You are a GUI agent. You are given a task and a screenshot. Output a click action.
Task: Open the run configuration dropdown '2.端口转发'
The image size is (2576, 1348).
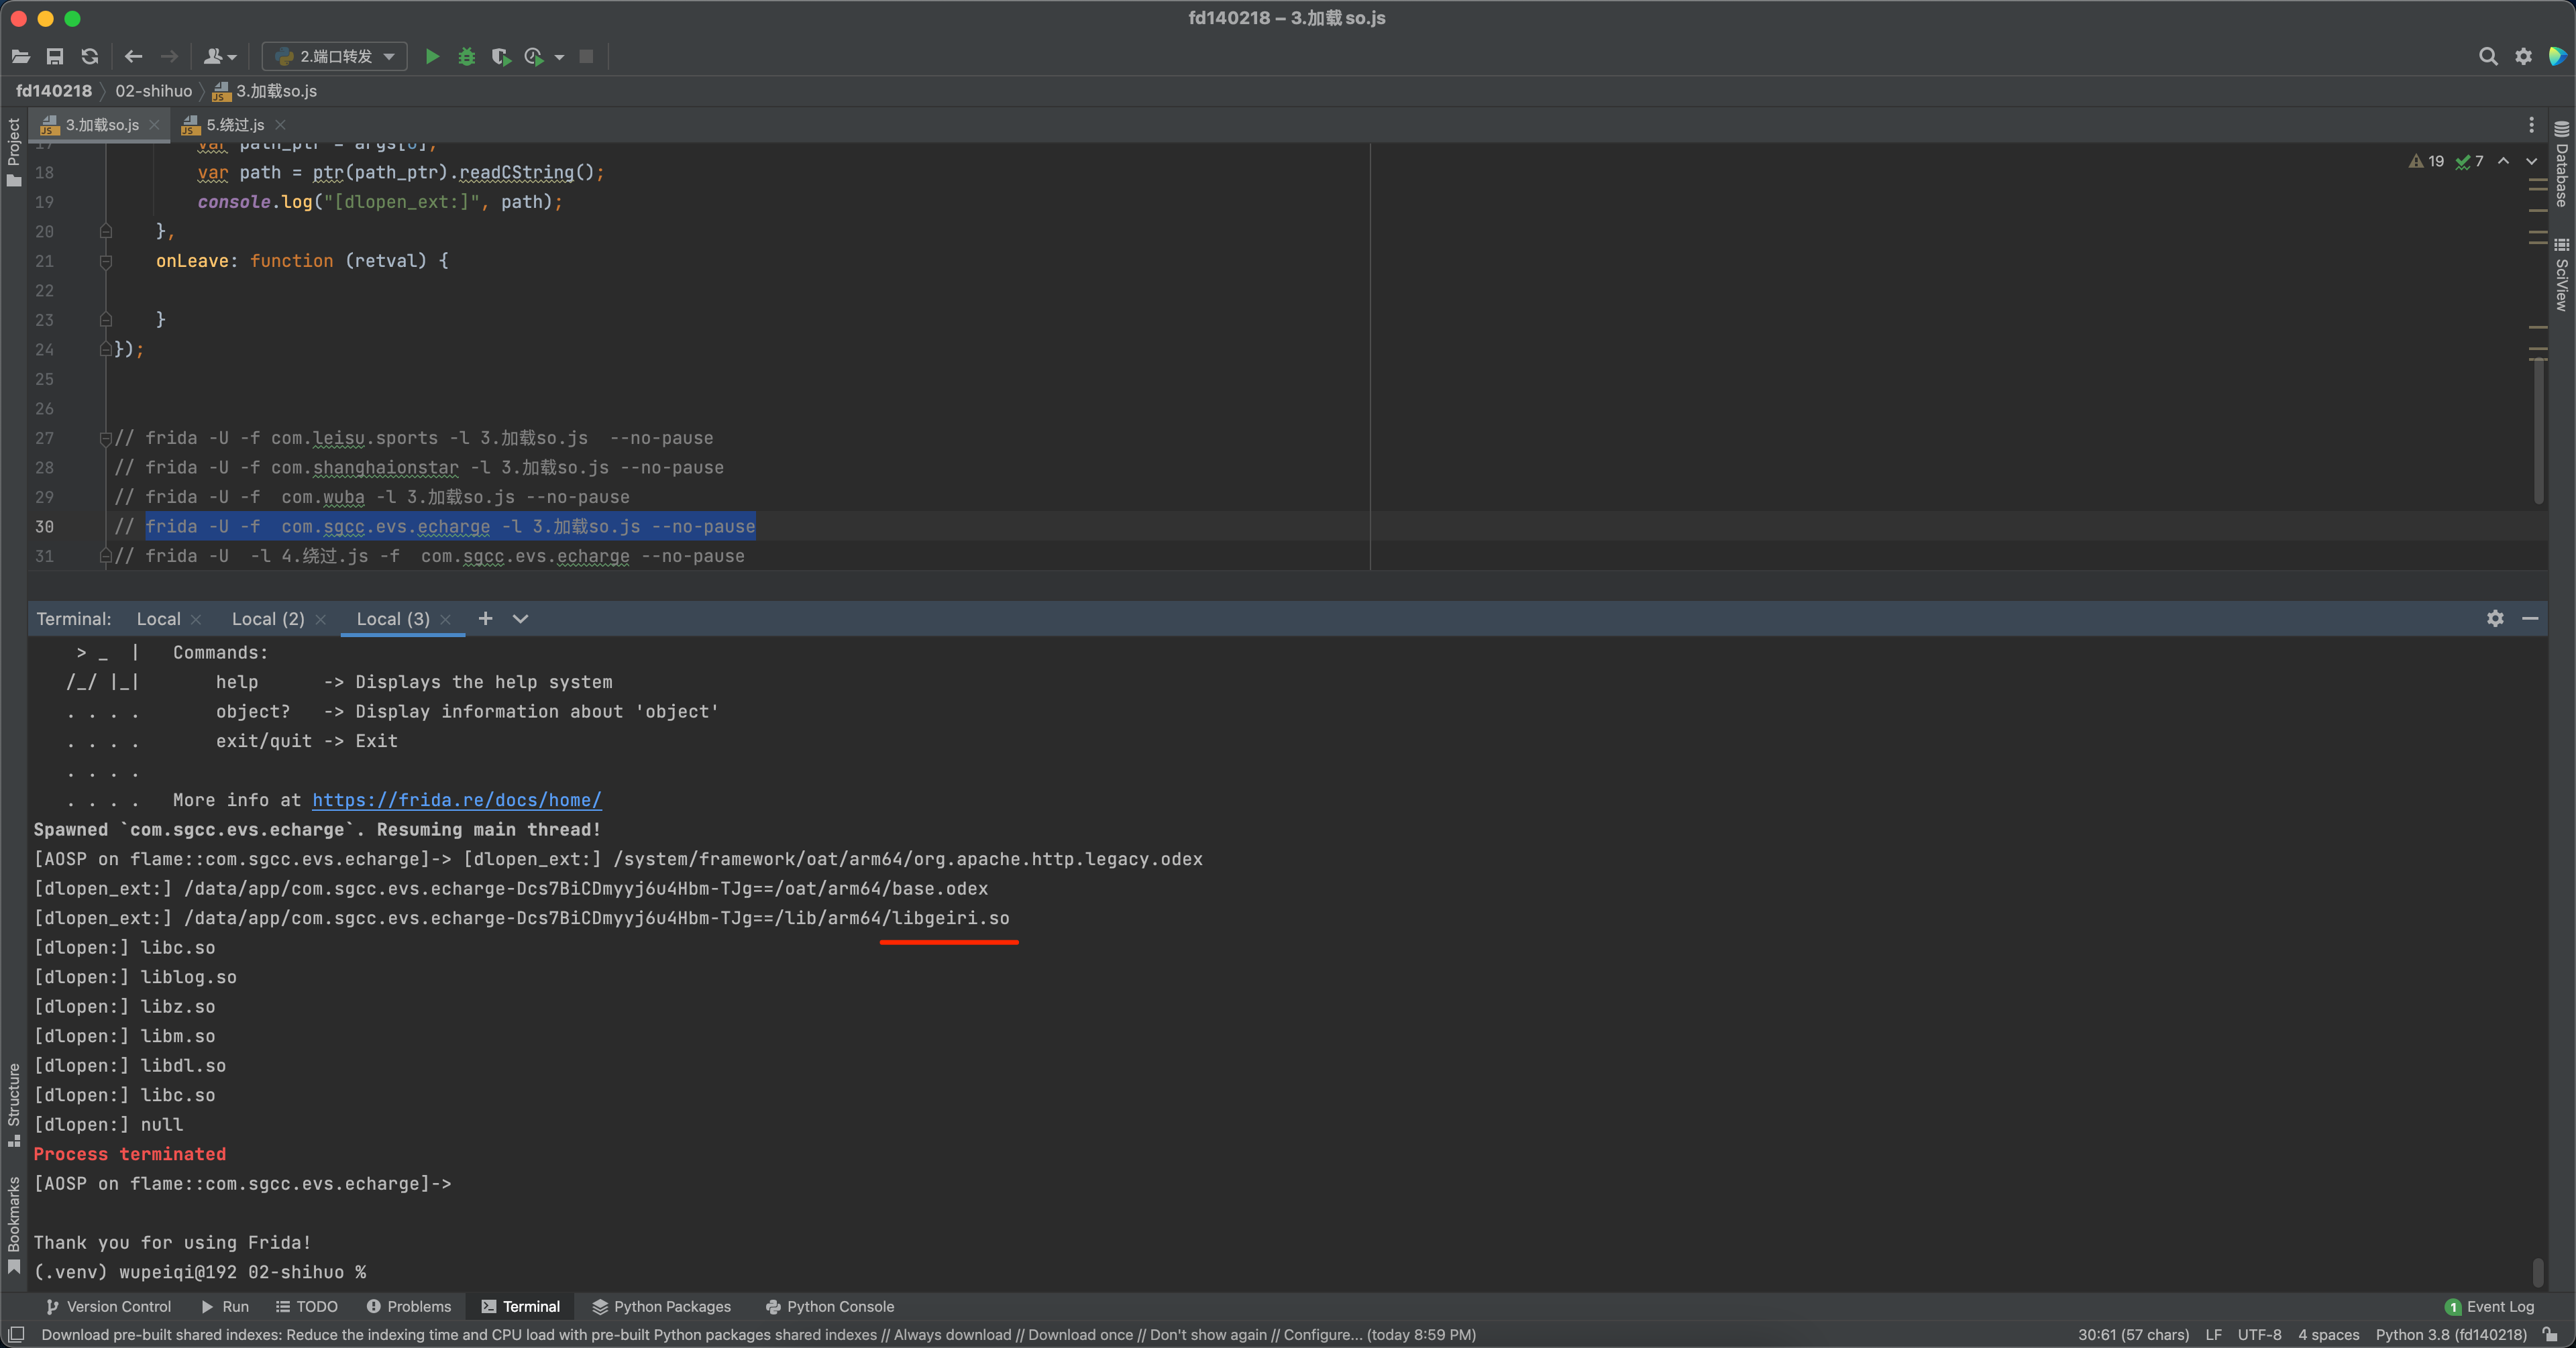pos(335,57)
